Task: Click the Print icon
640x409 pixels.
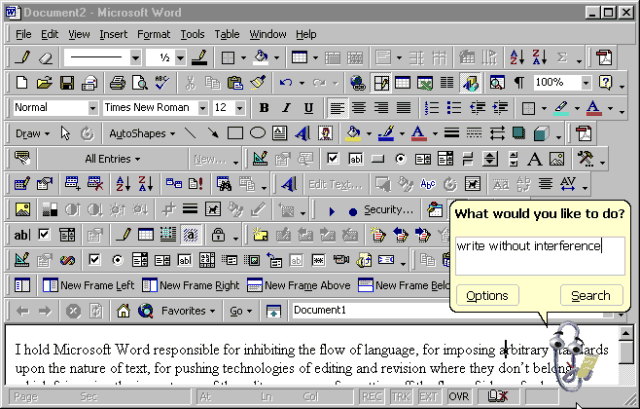Action: click(118, 83)
